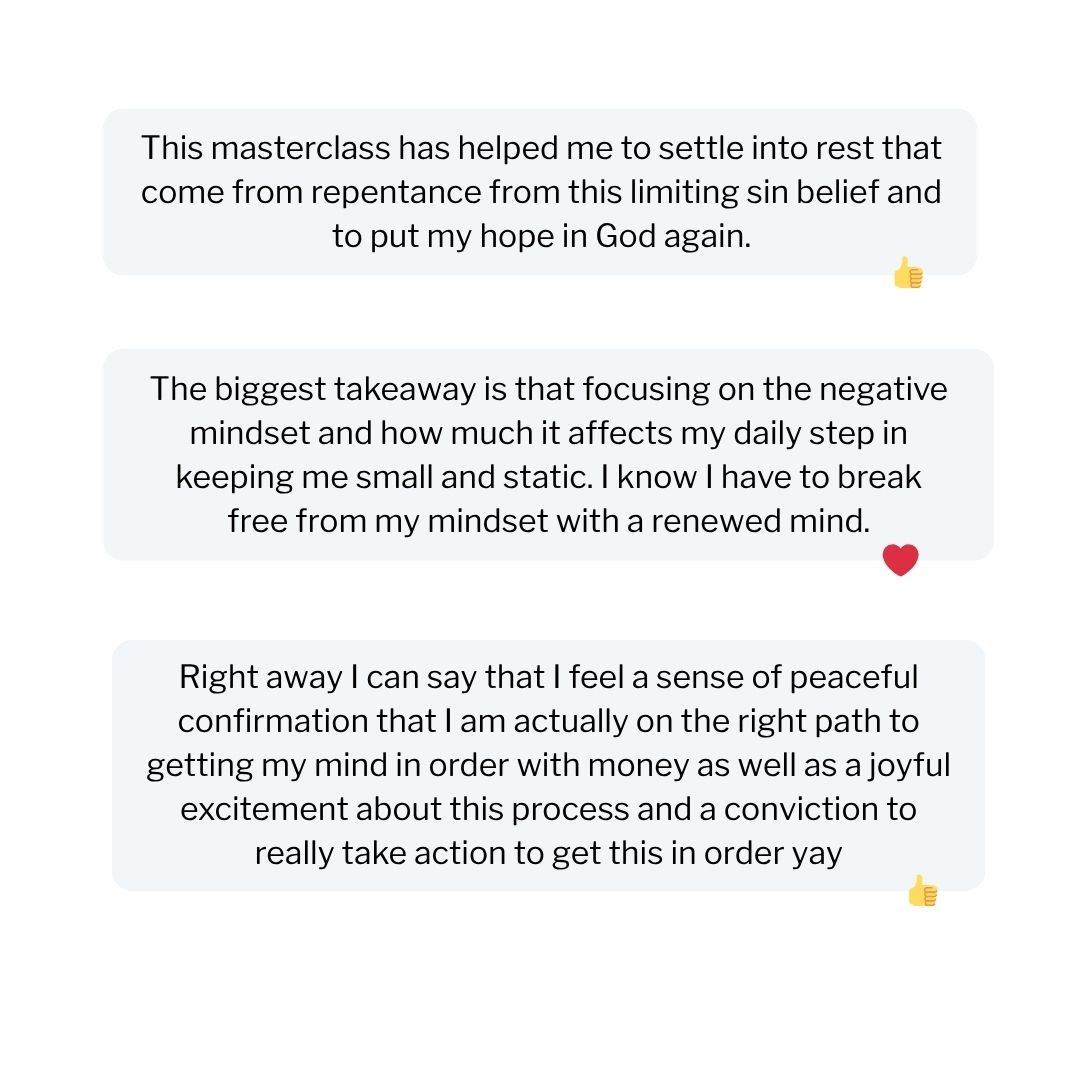Select the 'The biggest takeaway' message bubble

(x=548, y=455)
